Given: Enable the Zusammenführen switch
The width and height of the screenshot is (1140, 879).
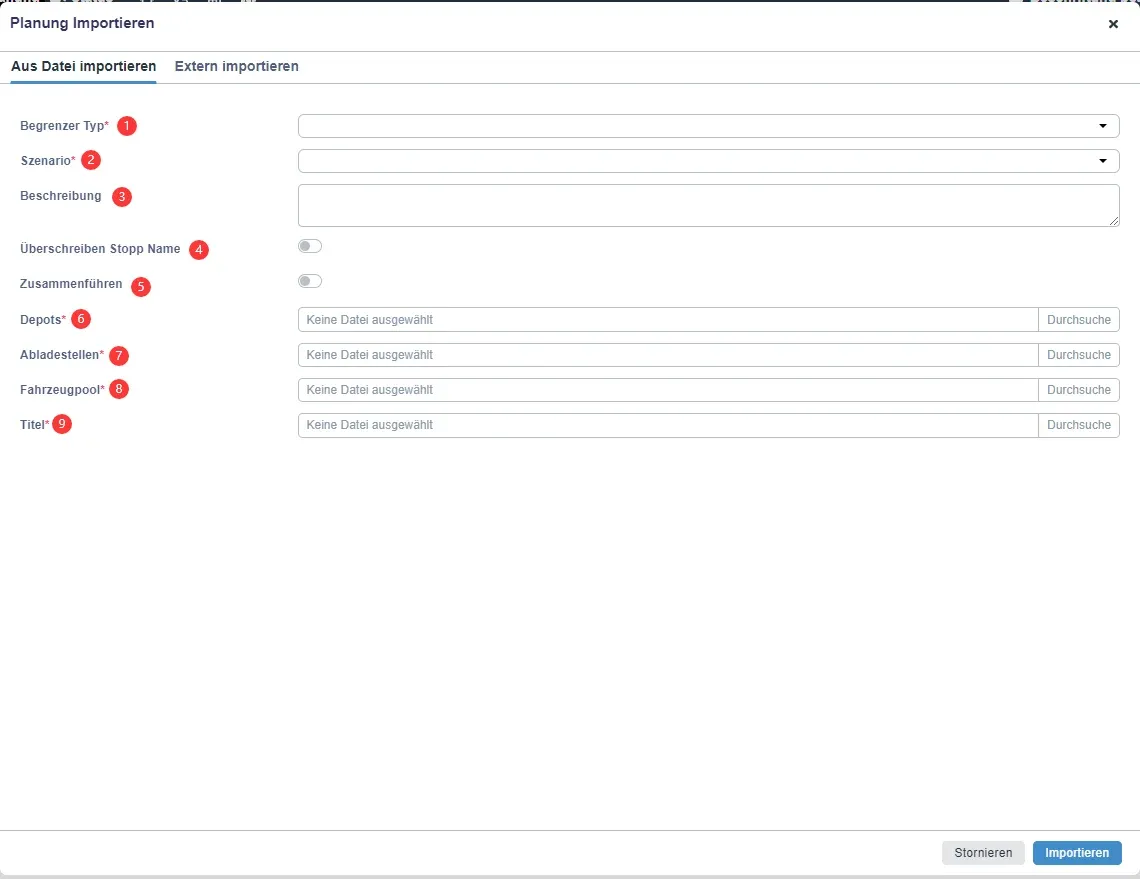Looking at the screenshot, I should pos(310,281).
